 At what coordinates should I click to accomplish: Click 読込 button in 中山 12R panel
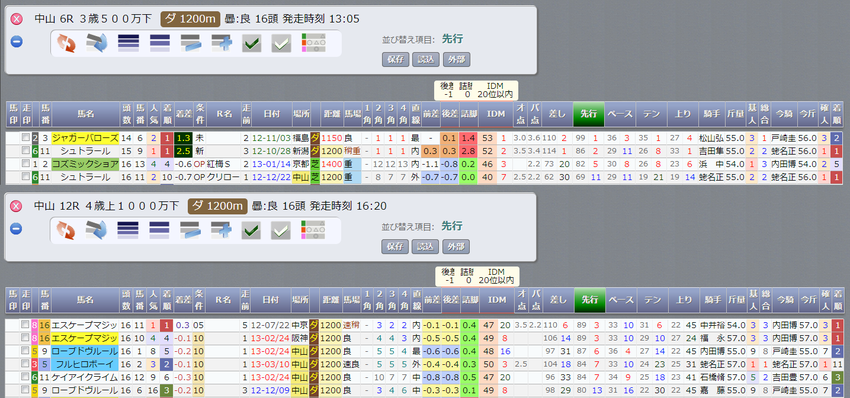[x=426, y=247]
